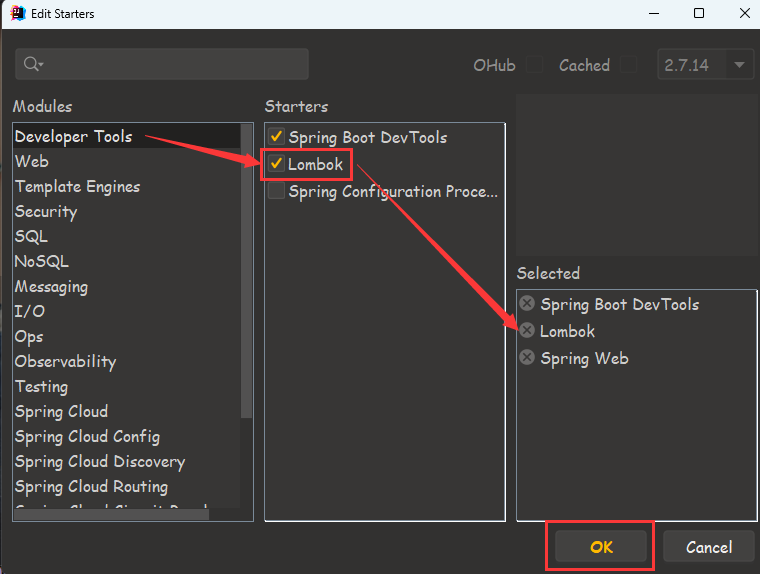Check Spring Configuration Processor starter
760x574 pixels.
276,191
